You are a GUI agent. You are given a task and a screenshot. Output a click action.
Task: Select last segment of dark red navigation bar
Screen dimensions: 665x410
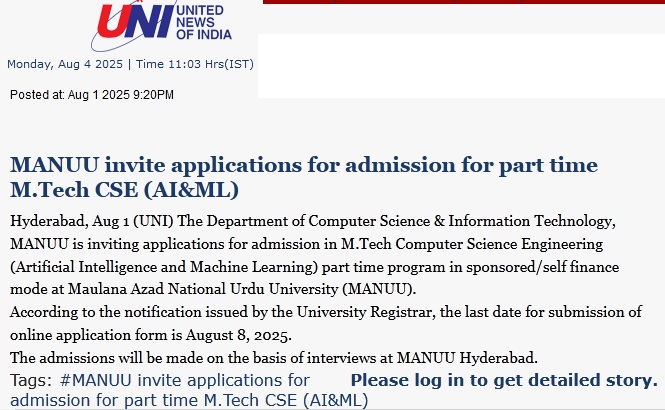click(593, 2)
